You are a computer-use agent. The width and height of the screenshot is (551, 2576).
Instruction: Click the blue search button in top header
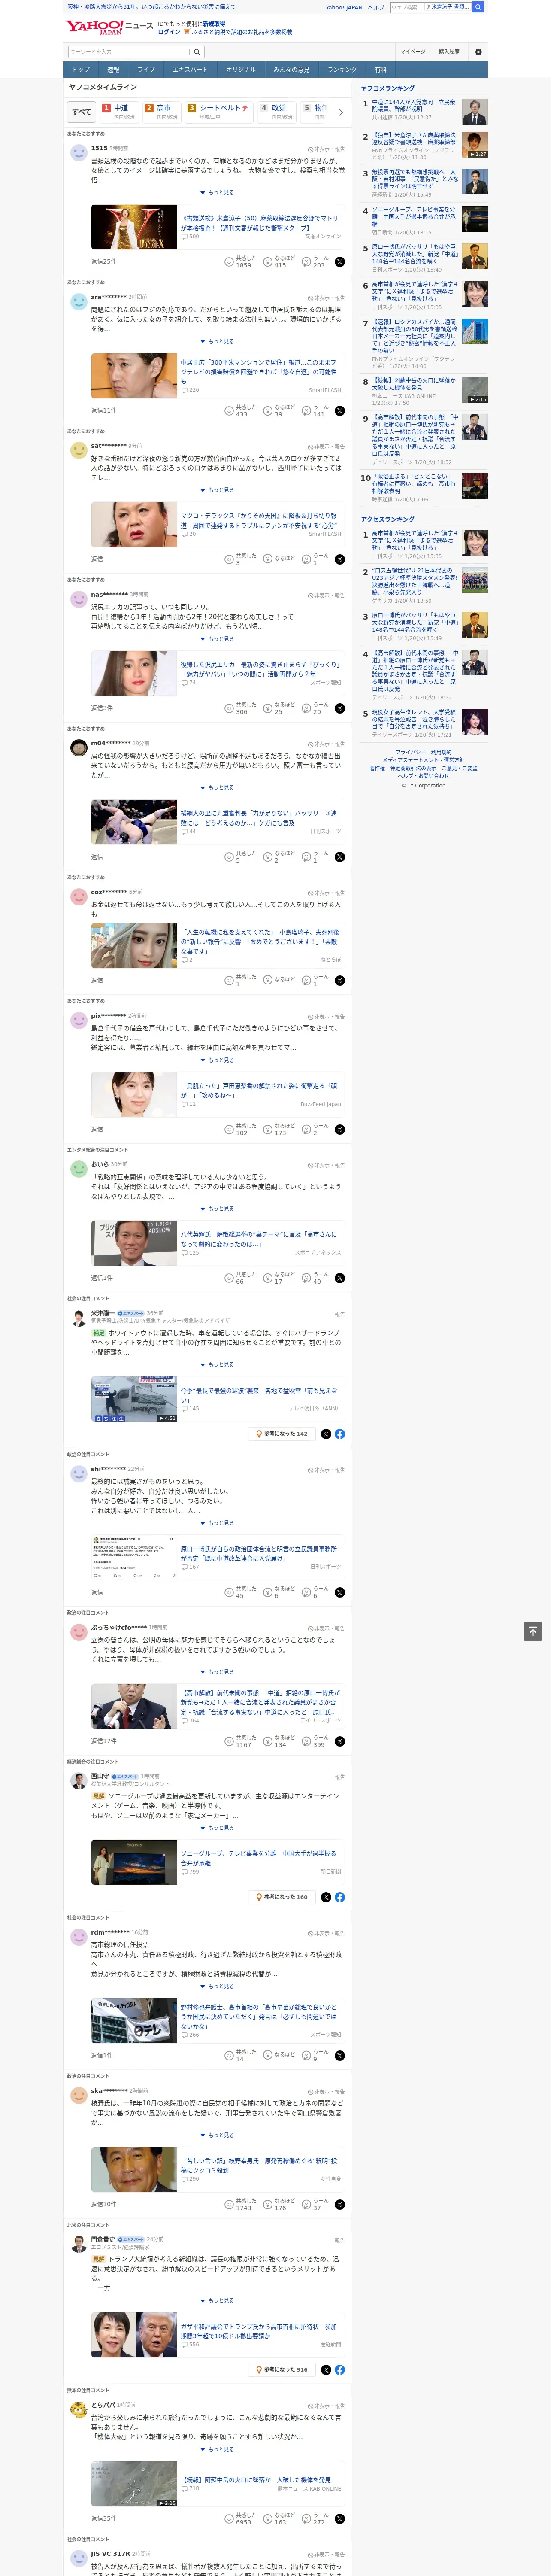pyautogui.click(x=478, y=7)
